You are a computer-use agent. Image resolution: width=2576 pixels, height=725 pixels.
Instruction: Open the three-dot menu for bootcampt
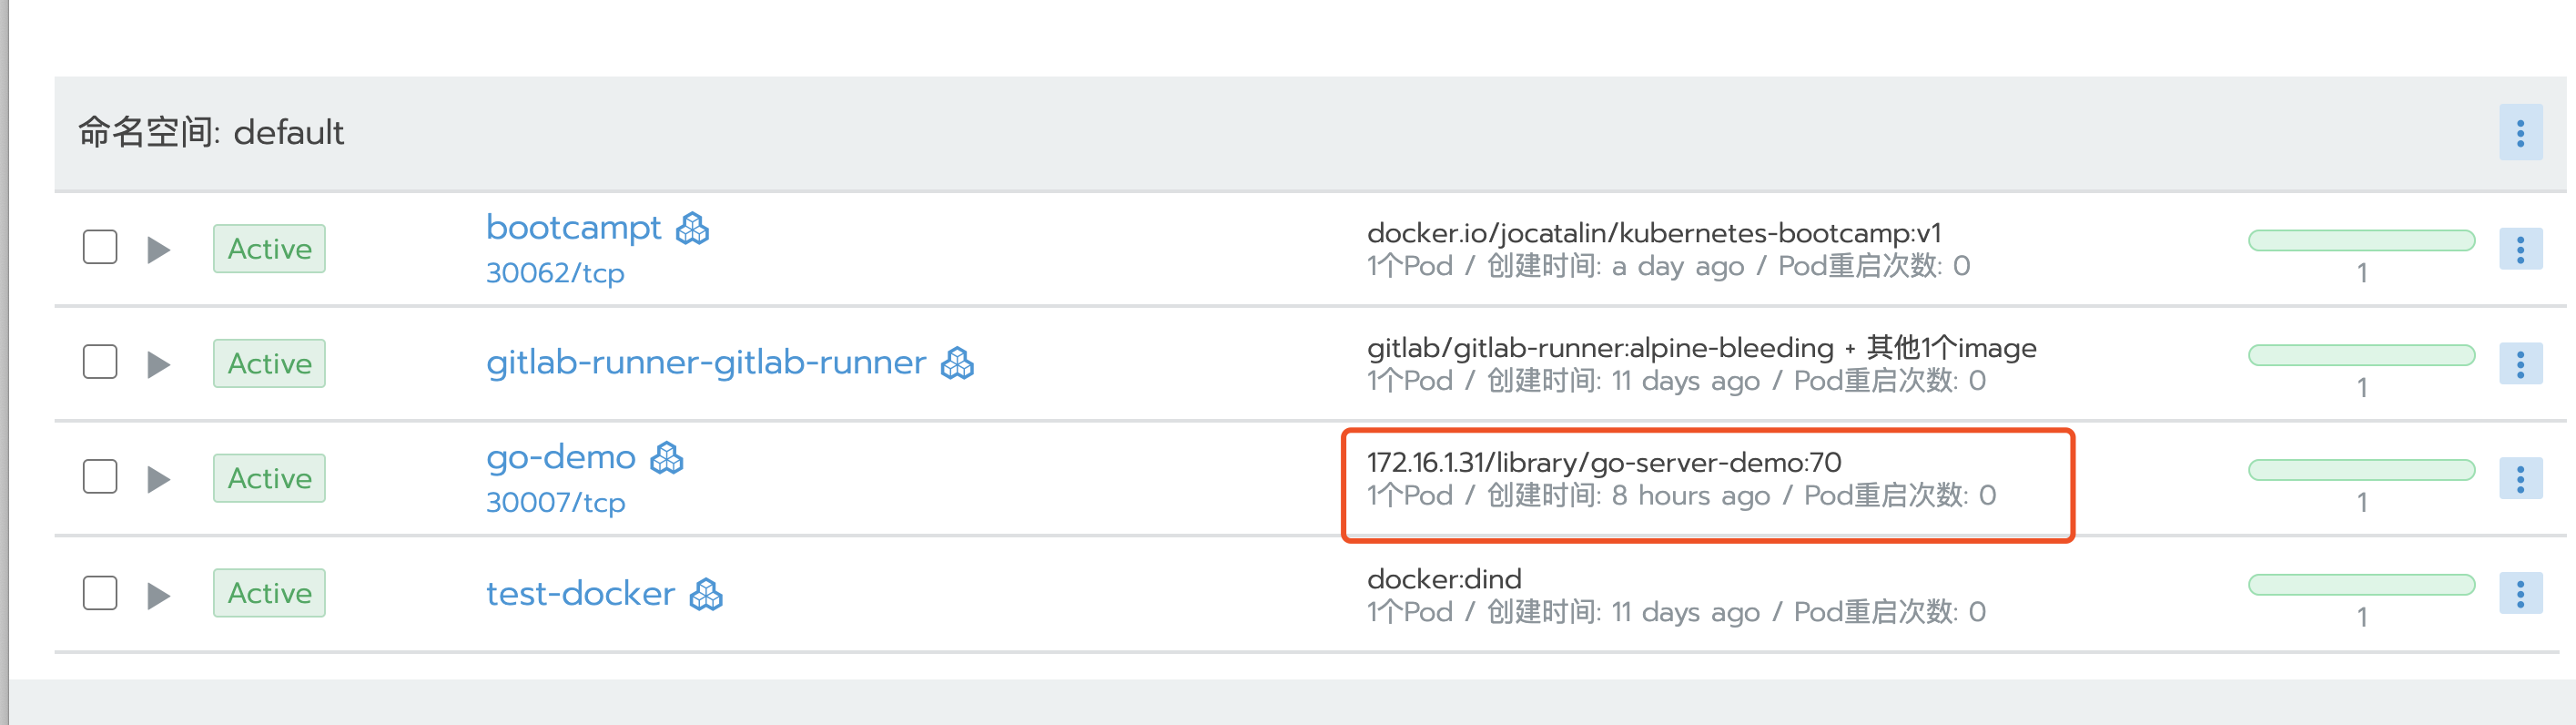[x=2520, y=249]
